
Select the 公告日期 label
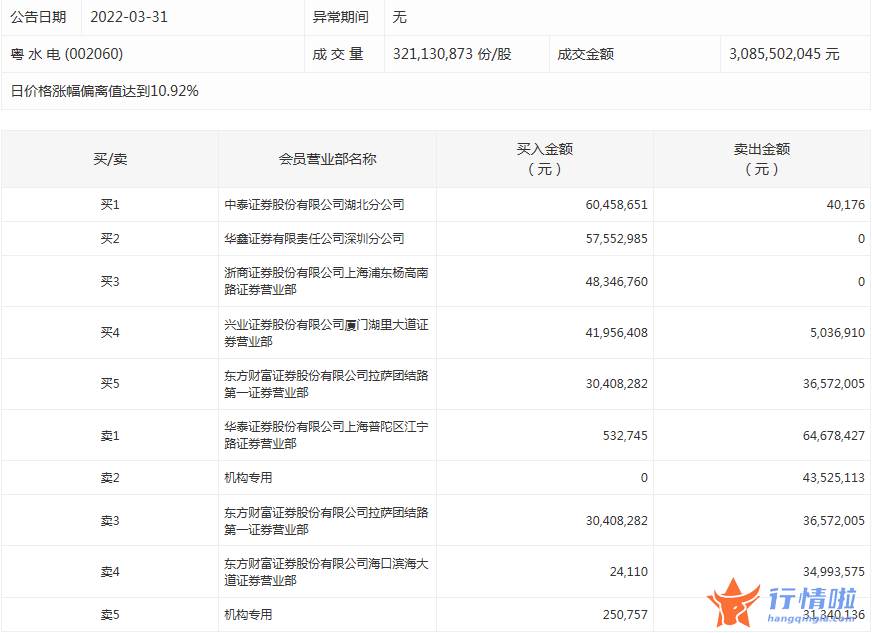(38, 17)
